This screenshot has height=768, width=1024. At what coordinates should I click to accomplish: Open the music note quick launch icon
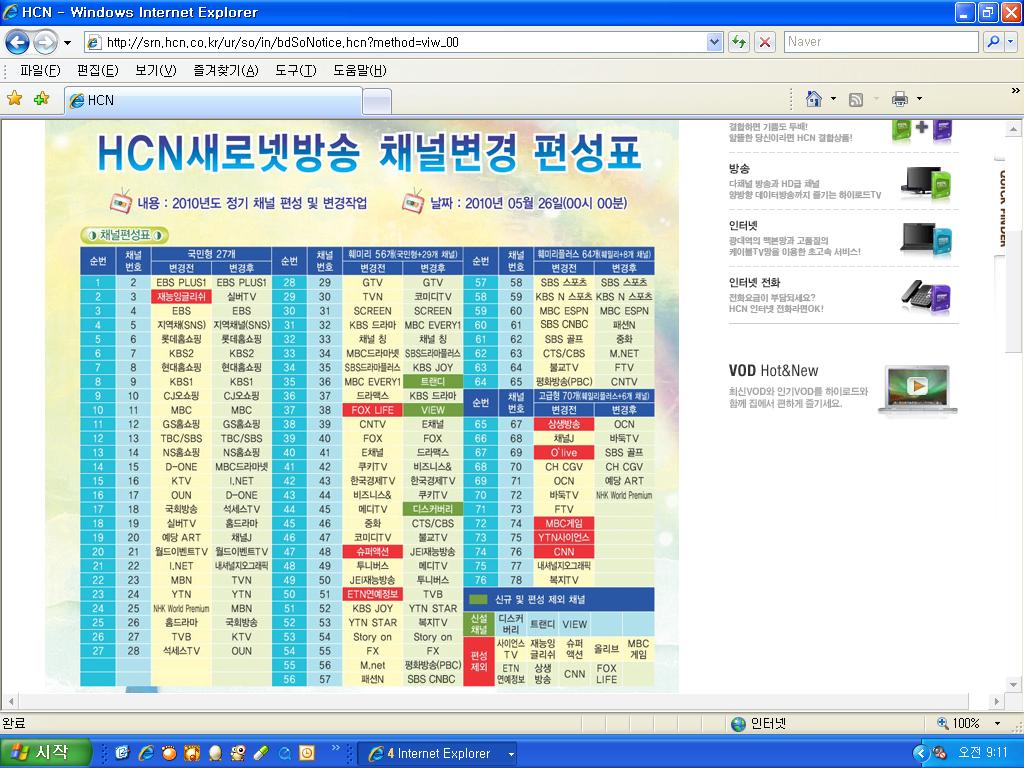(x=191, y=753)
